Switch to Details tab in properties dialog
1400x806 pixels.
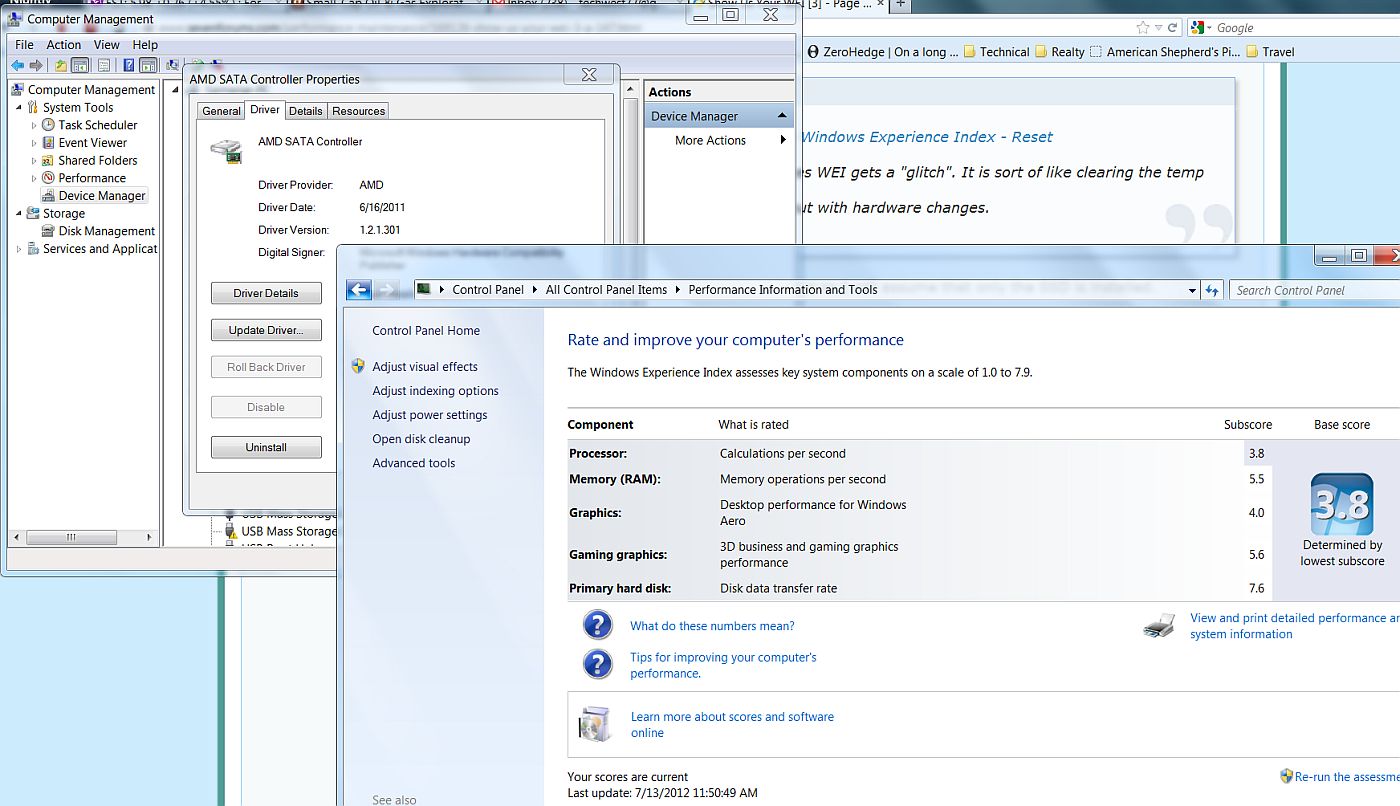[306, 111]
